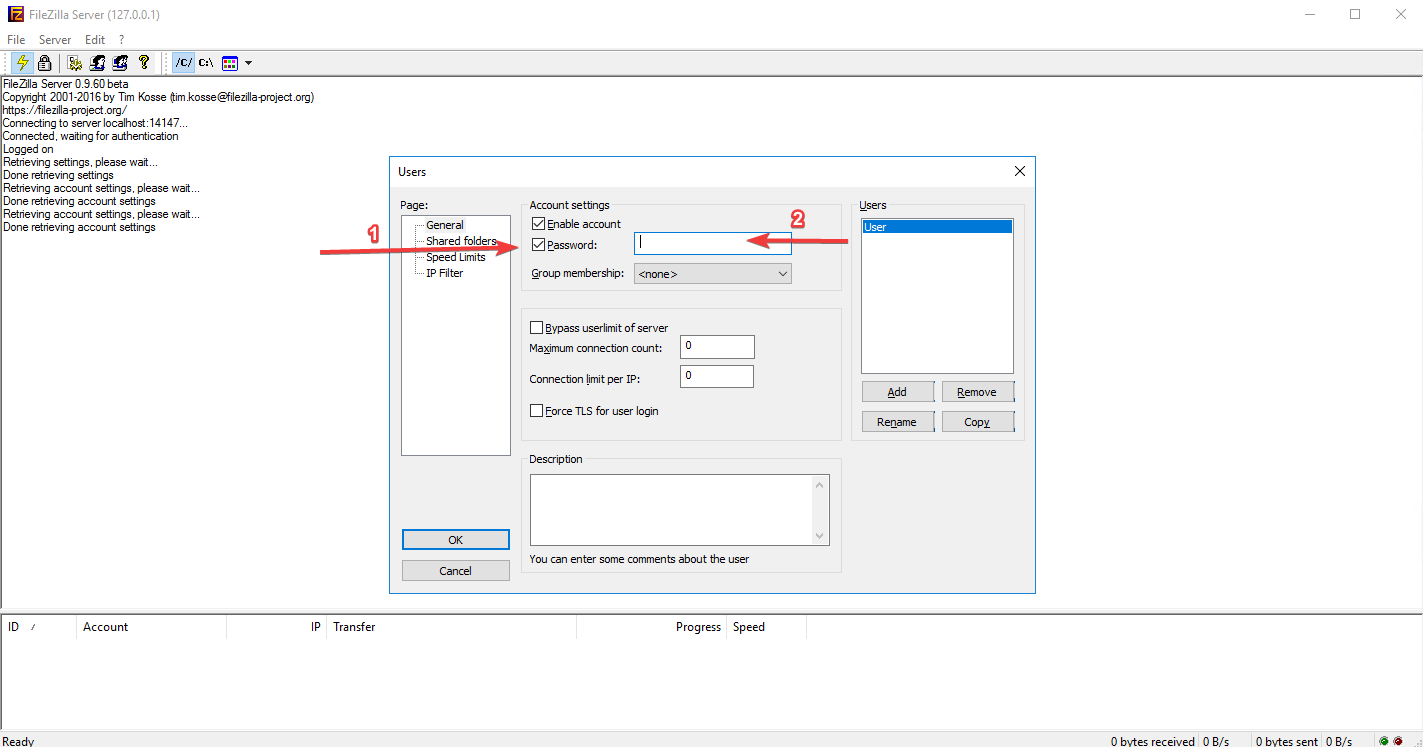Confirm the Users dialog with OK
This screenshot has width=1423, height=747.
click(x=456, y=540)
